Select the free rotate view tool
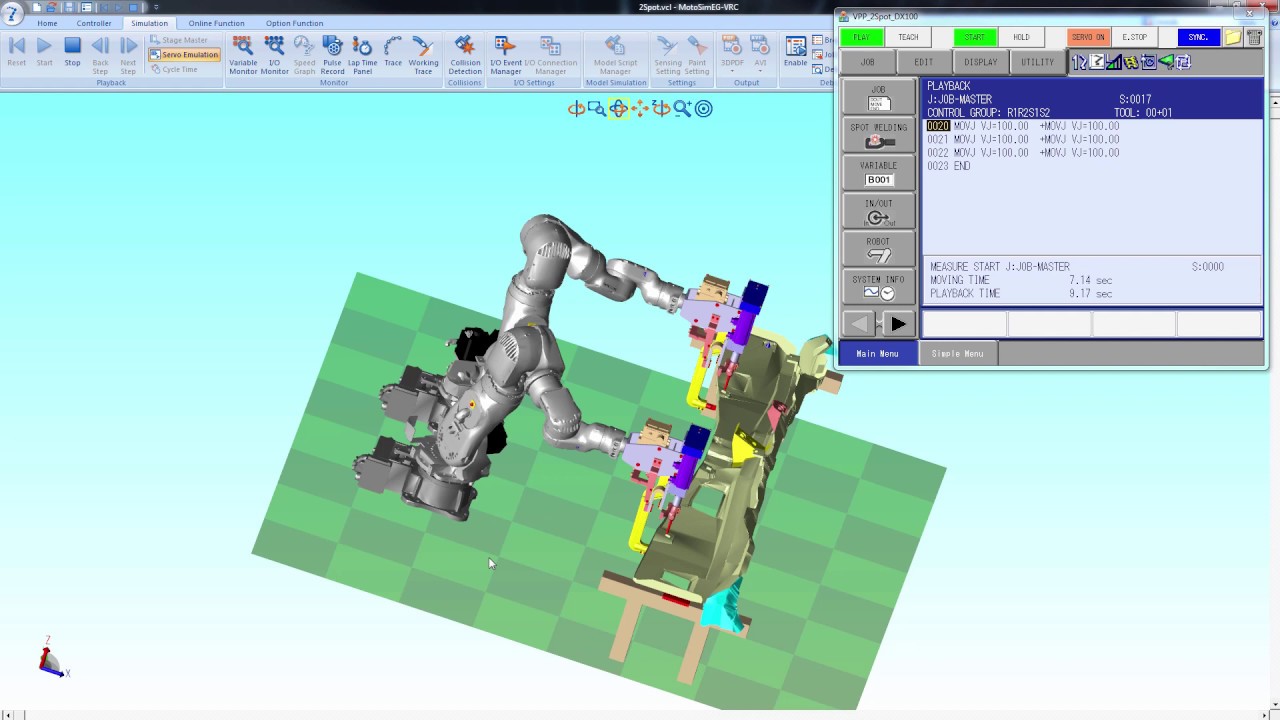 tap(576, 109)
